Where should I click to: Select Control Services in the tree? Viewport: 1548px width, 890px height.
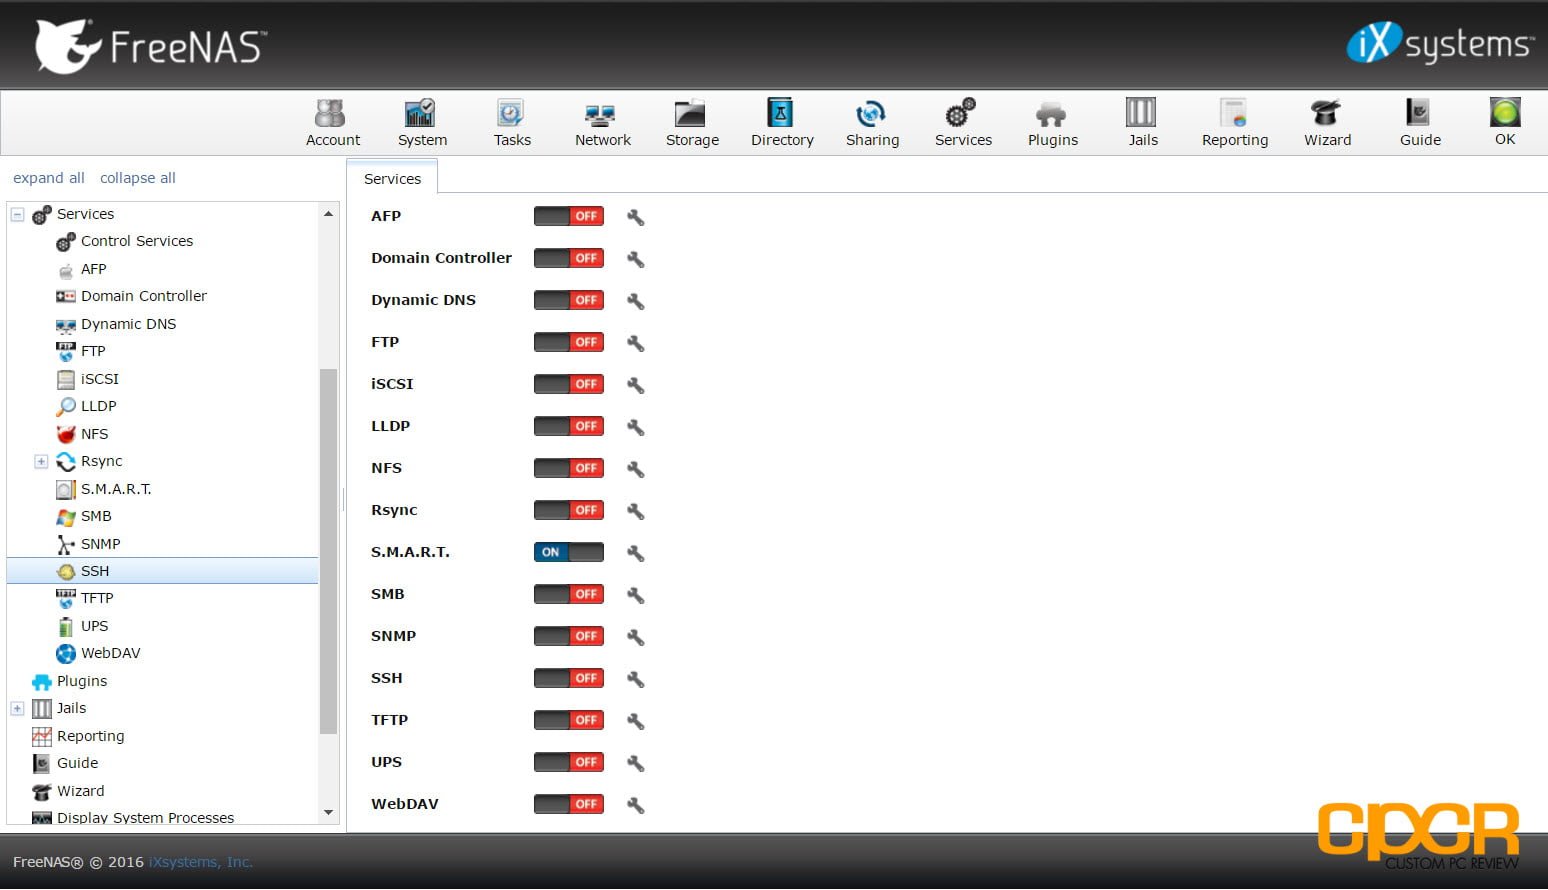tap(137, 241)
